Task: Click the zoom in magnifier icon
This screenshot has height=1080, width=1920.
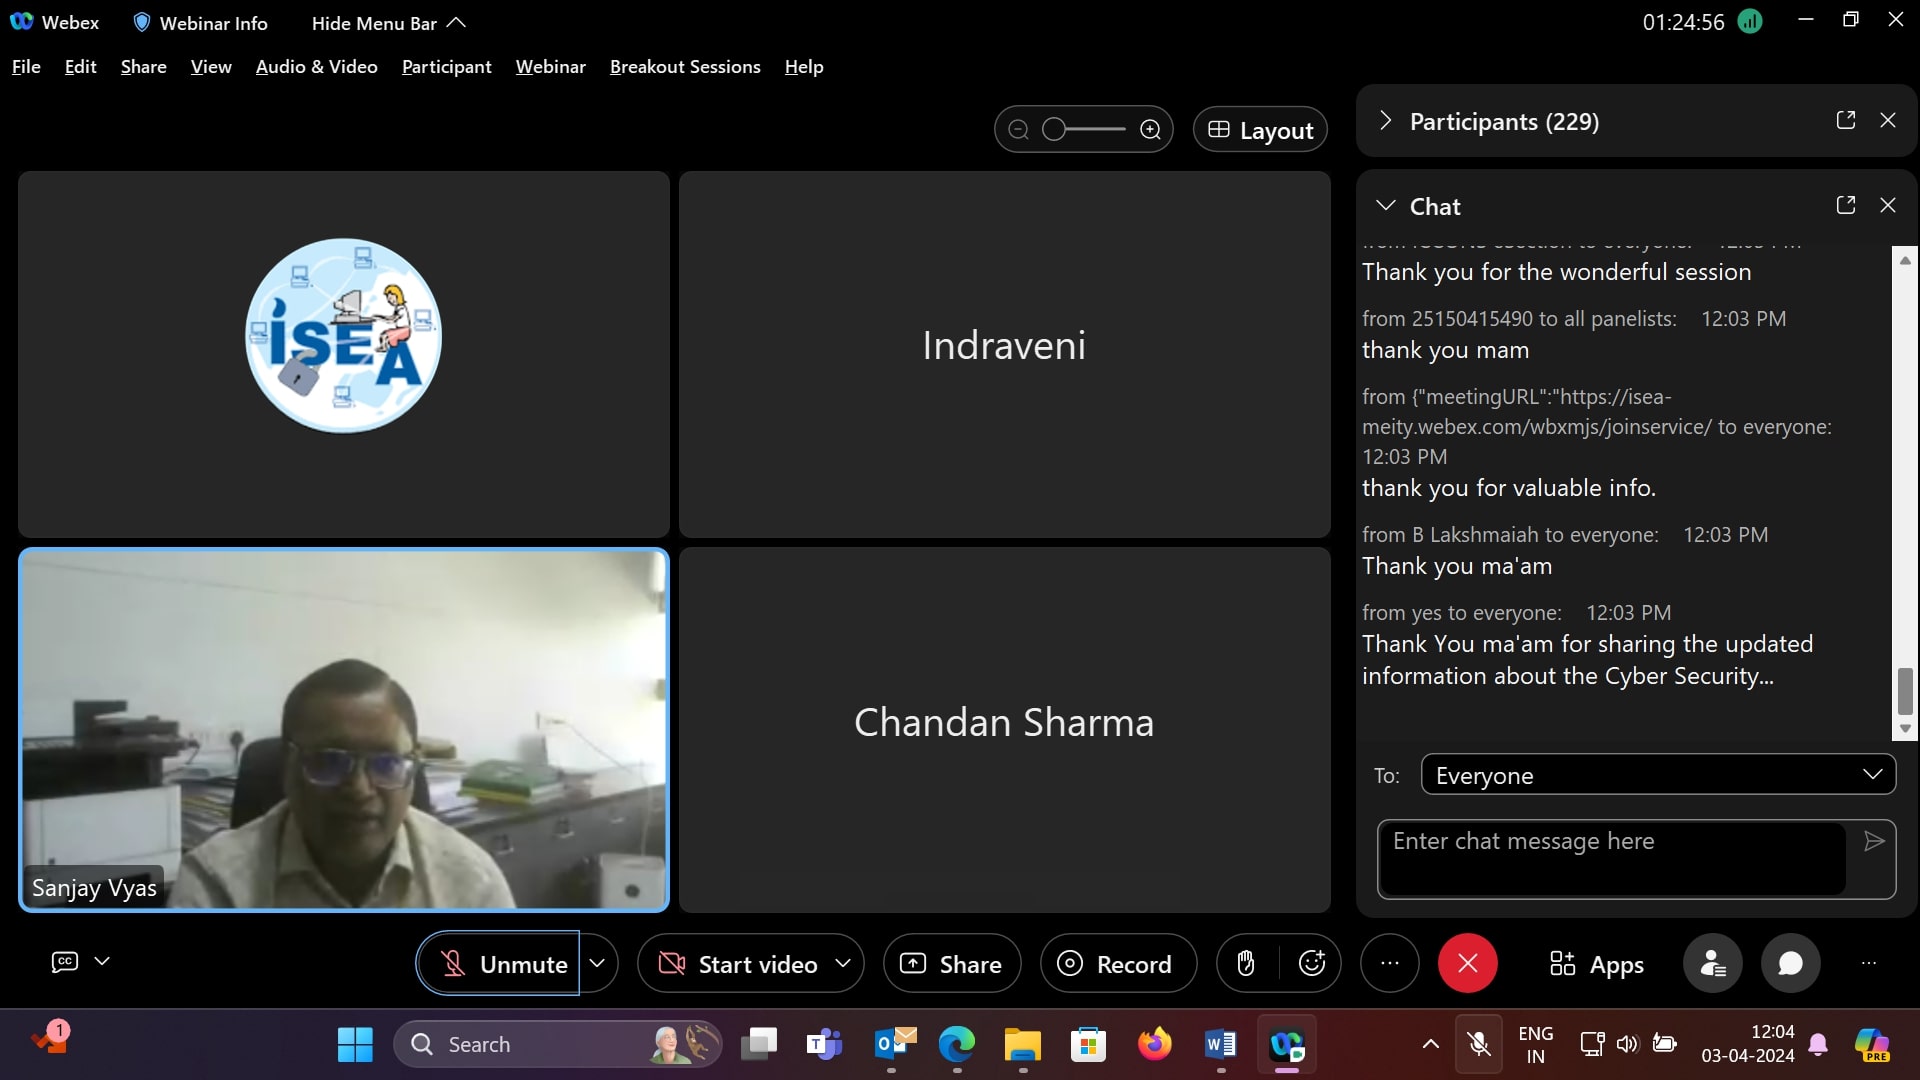Action: click(1151, 130)
